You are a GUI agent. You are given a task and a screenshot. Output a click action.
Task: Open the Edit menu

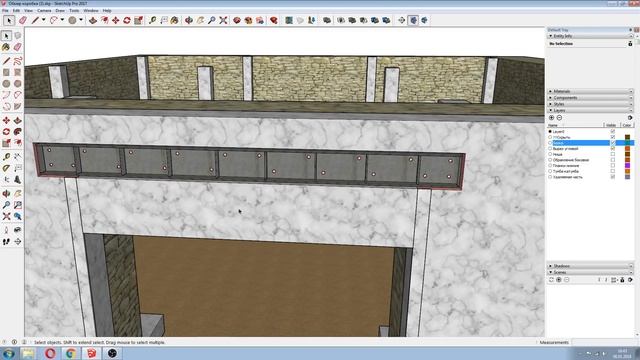tap(16, 11)
